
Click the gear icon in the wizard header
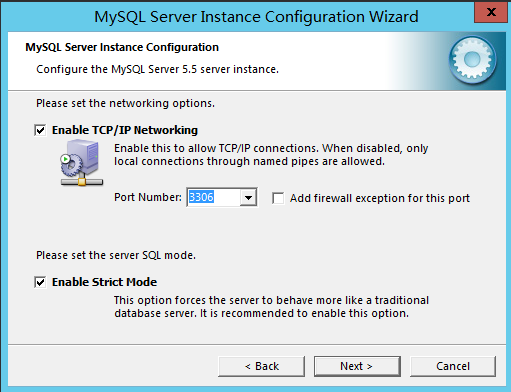click(x=472, y=60)
